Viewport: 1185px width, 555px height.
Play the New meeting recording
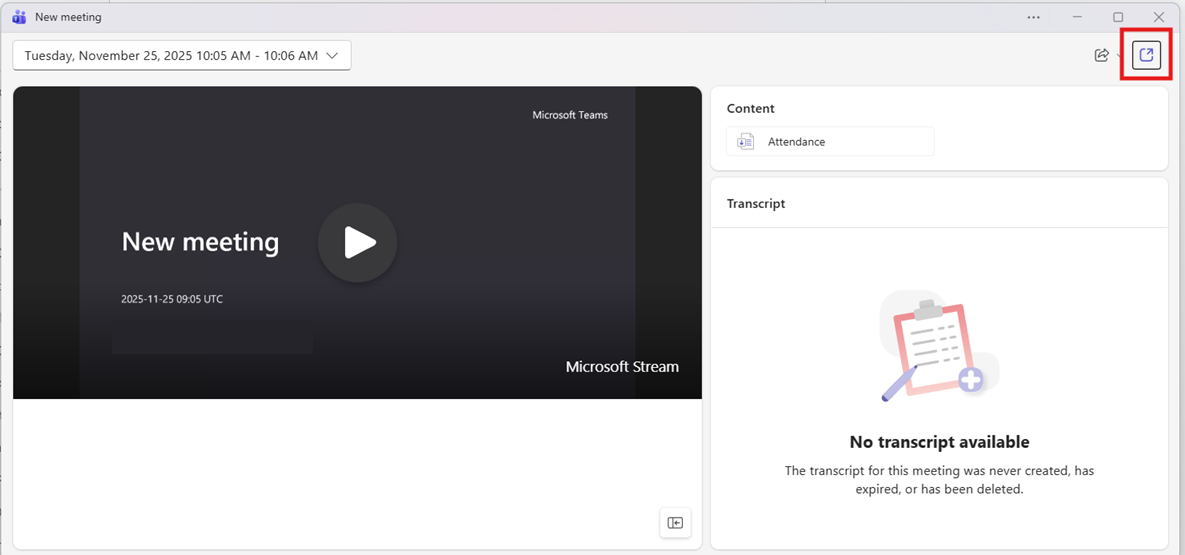point(357,243)
